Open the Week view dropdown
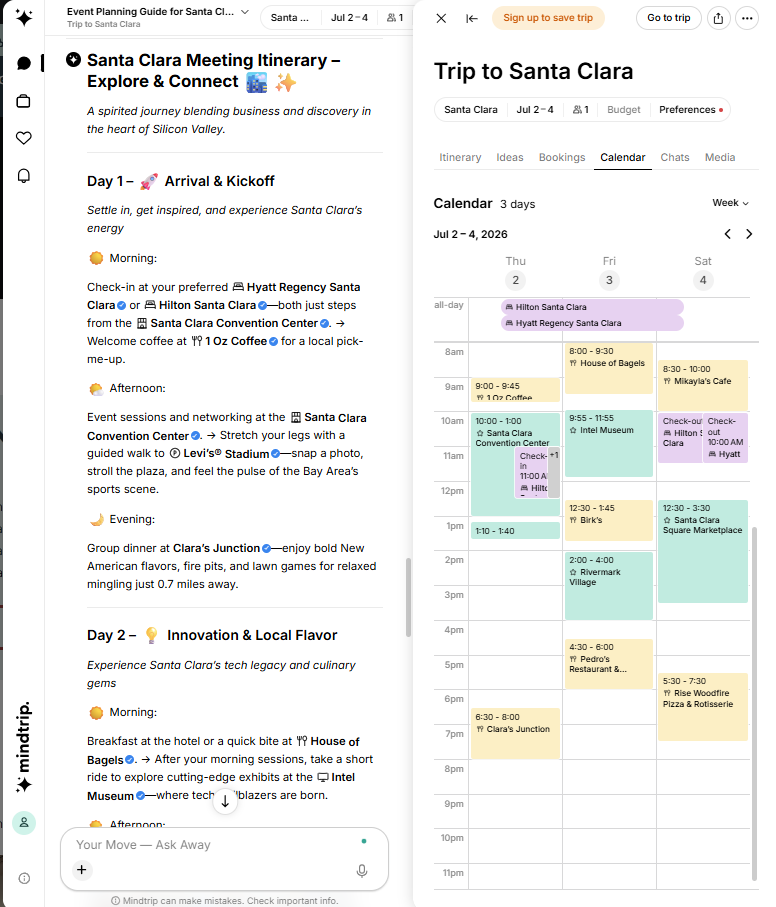Screen dimensions: 776x907 (x=730, y=202)
